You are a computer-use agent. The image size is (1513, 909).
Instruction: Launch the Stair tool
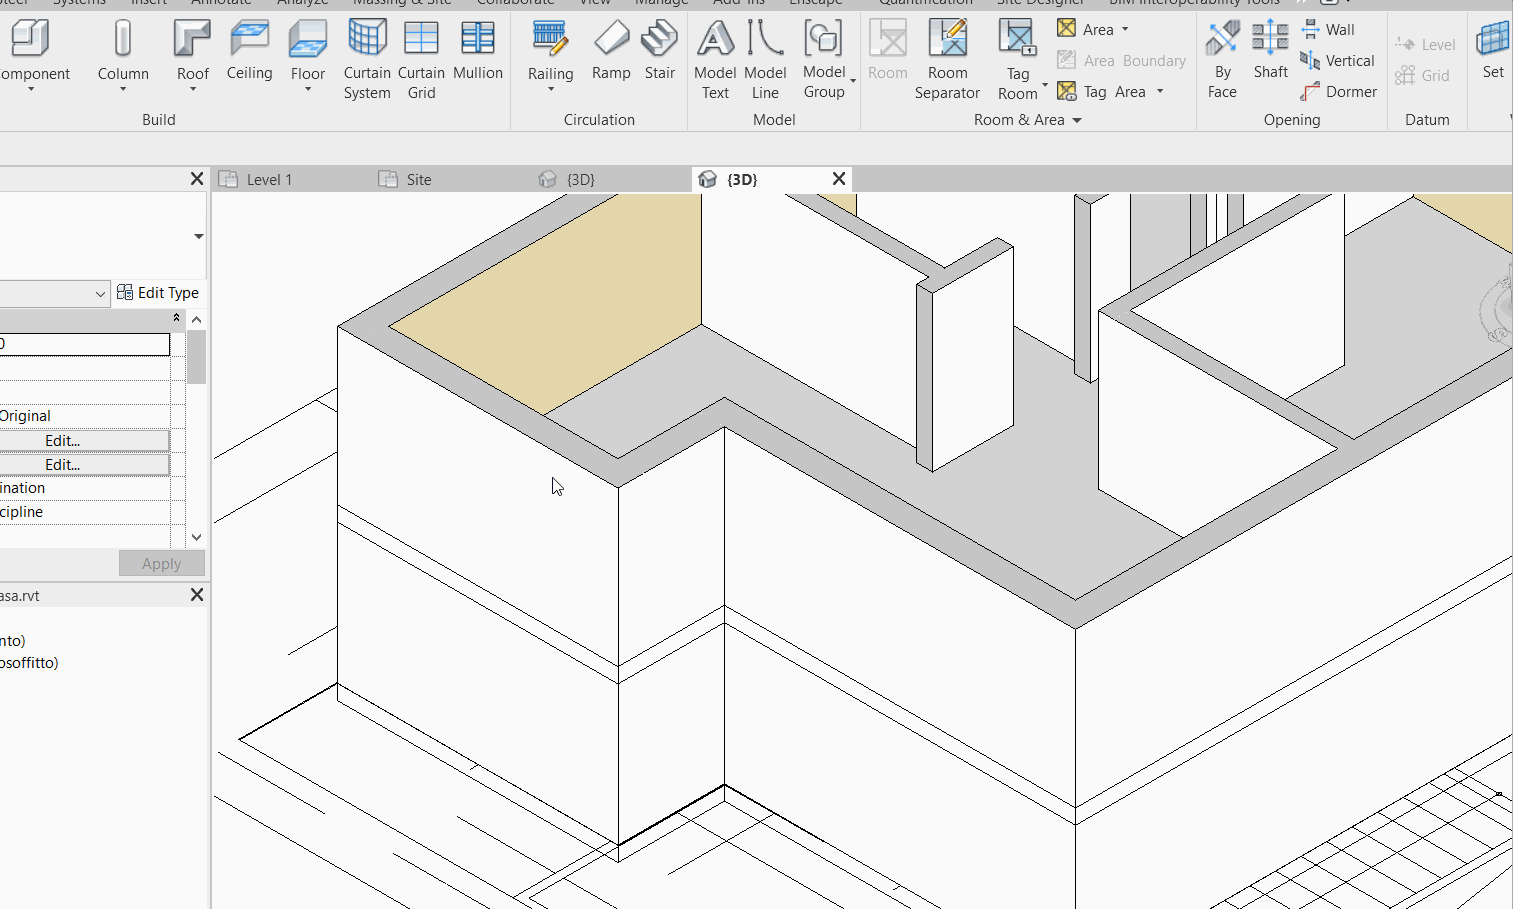659,55
